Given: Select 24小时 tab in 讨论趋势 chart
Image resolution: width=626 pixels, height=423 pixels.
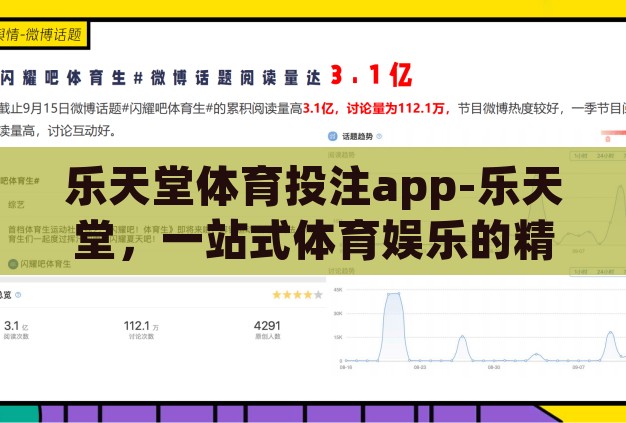Looking at the screenshot, I should click(606, 271).
